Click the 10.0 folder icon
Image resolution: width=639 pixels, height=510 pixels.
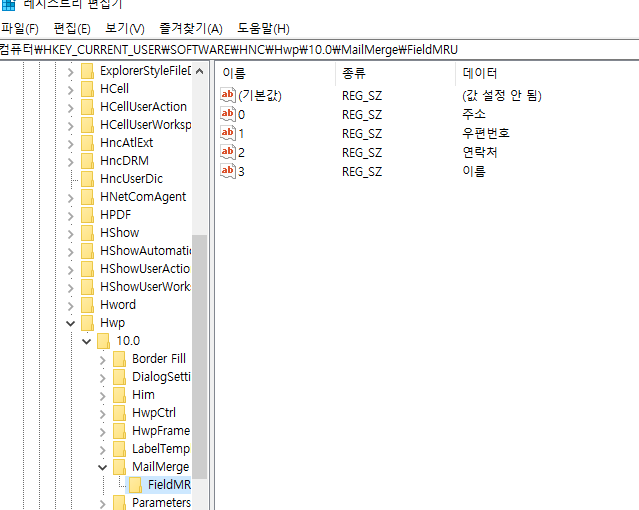(104, 341)
